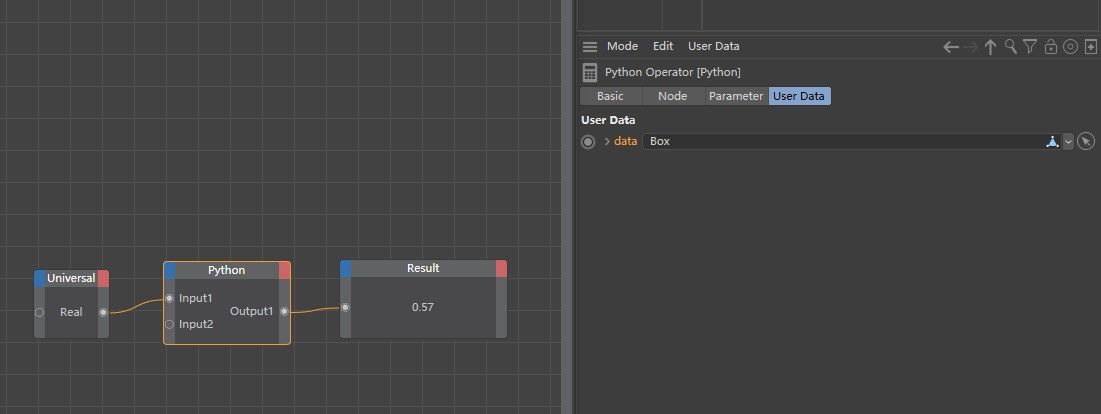Click the blue input corner of Python node
This screenshot has height=414, width=1101.
[x=170, y=271]
